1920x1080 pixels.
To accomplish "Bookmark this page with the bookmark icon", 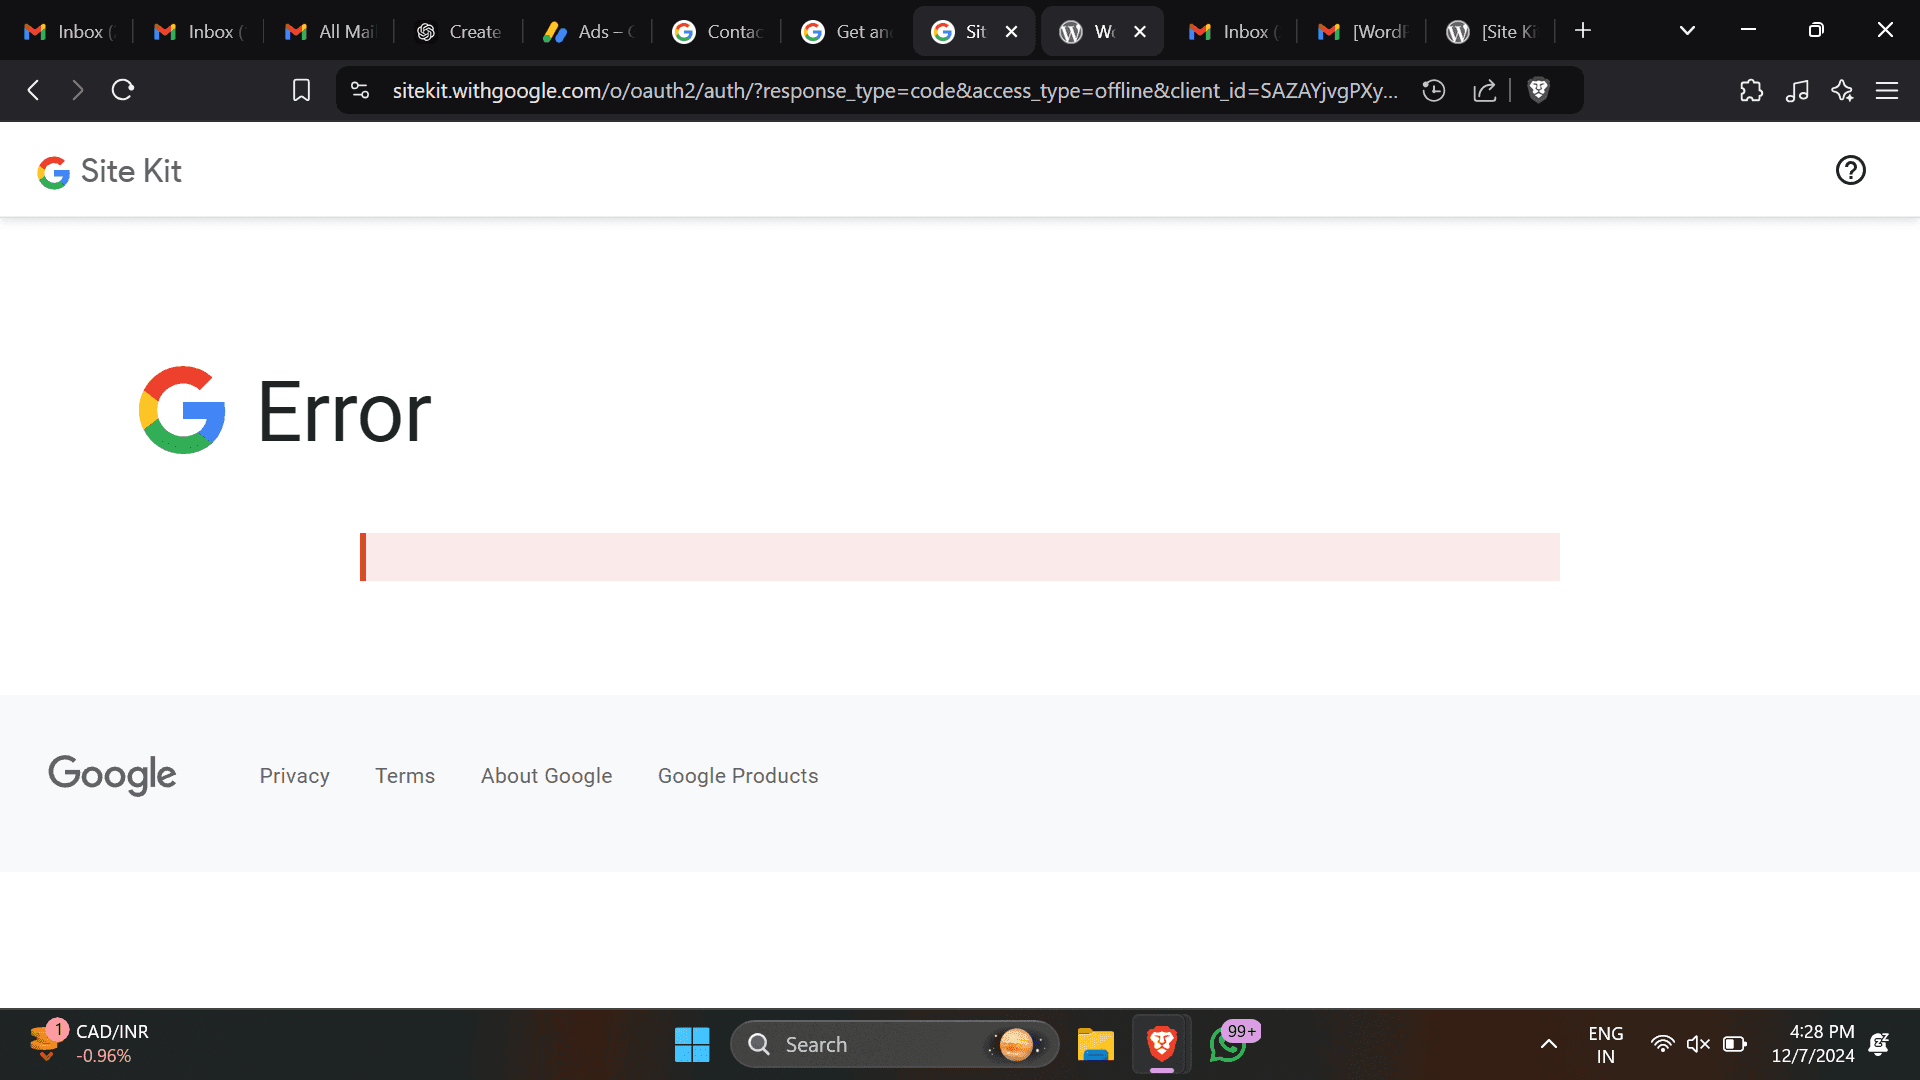I will [301, 91].
